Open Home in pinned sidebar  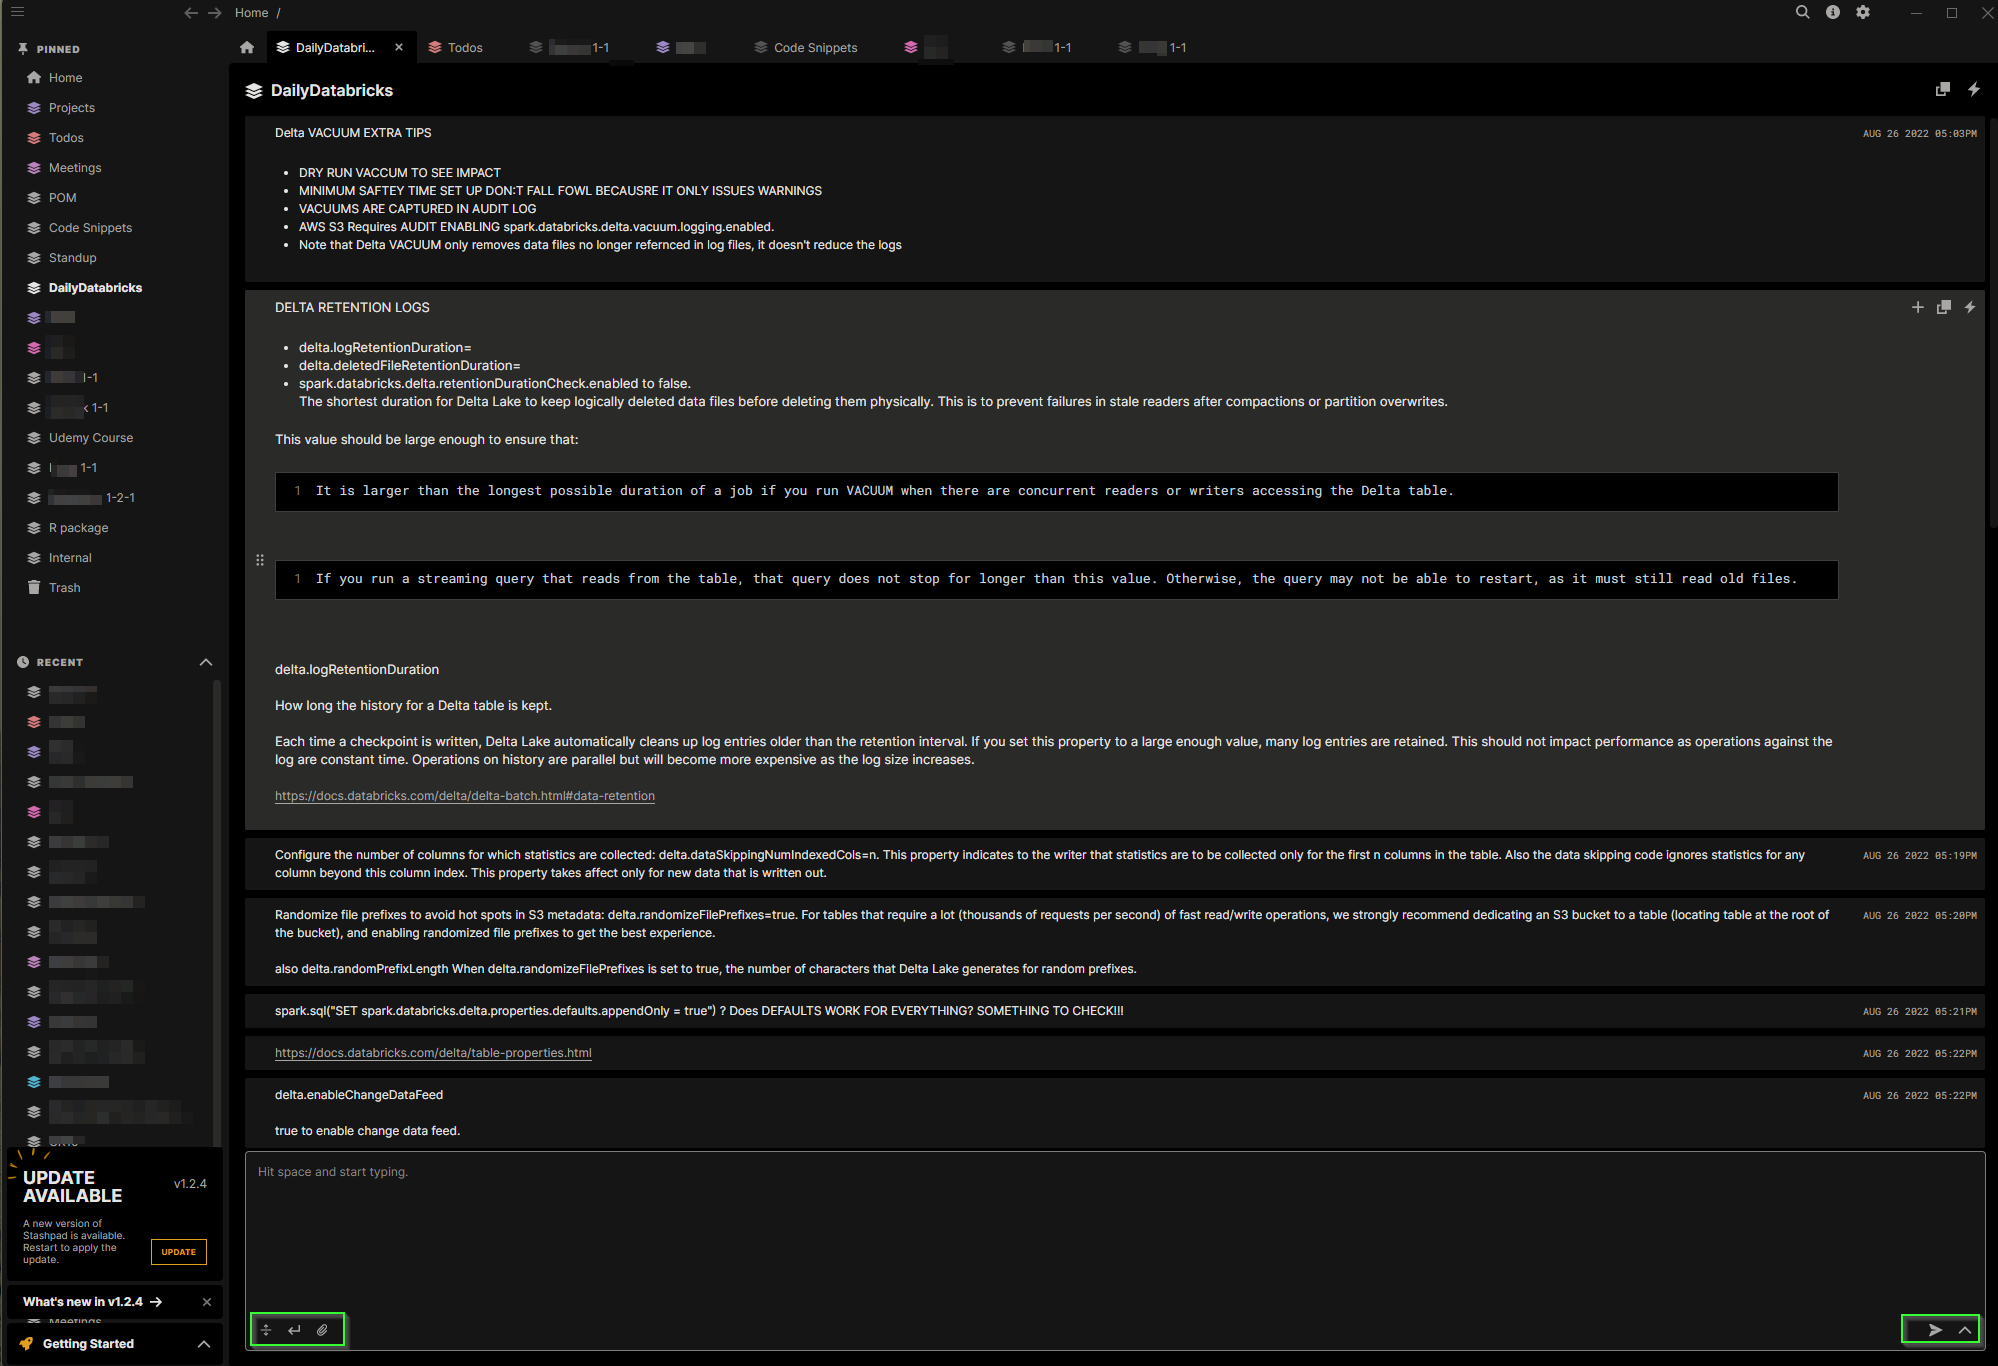tap(66, 77)
